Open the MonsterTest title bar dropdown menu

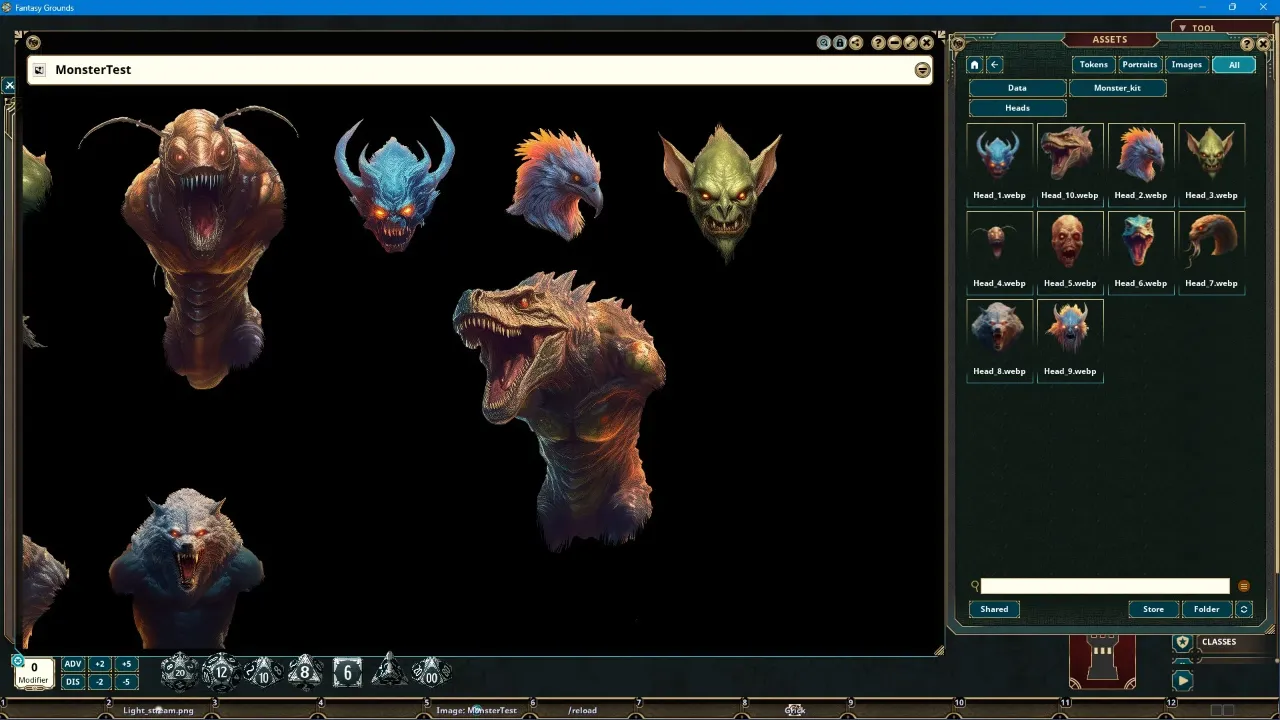click(x=922, y=70)
